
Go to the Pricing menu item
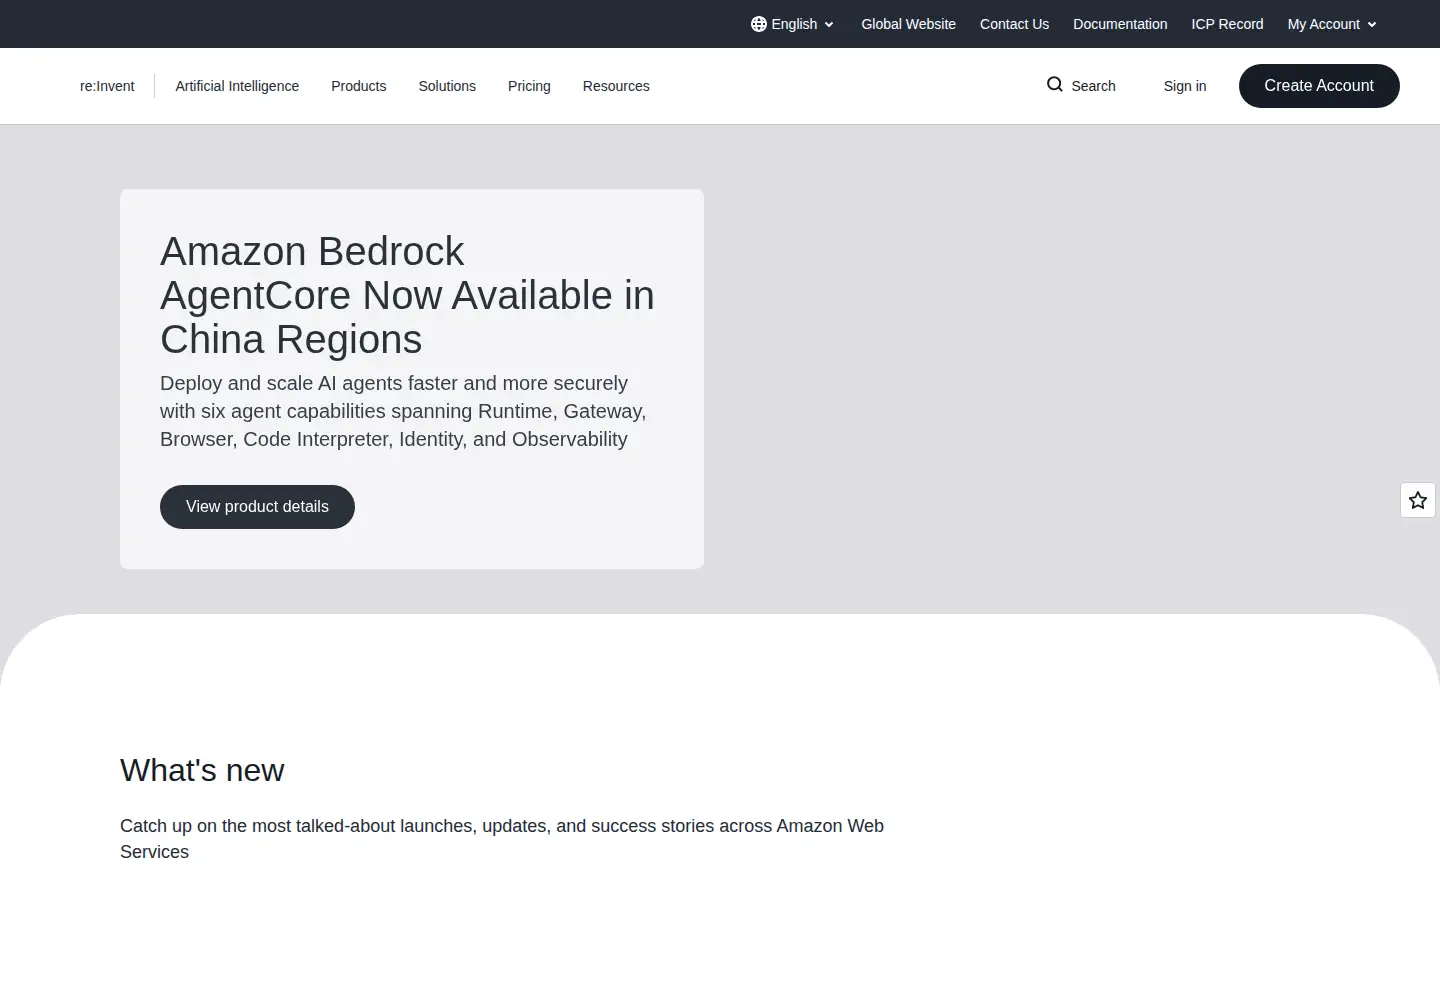tap(529, 86)
